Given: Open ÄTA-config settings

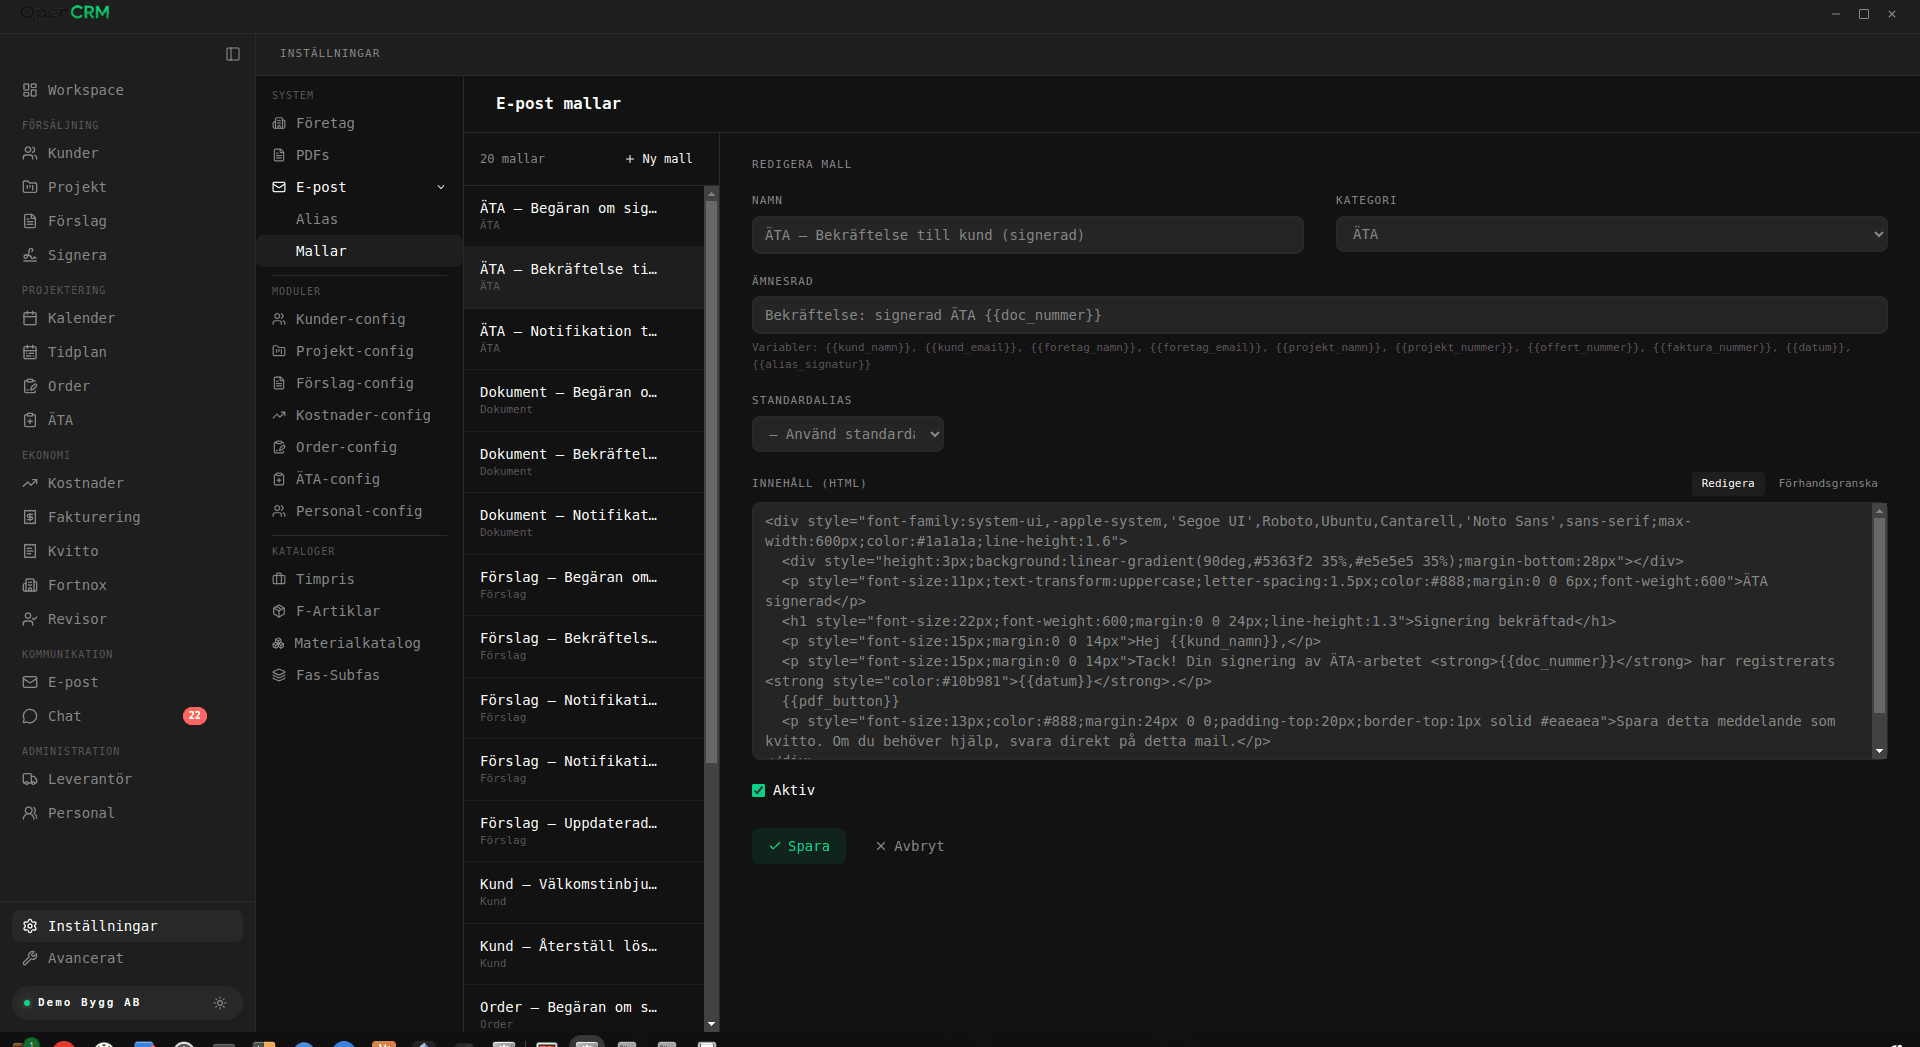Looking at the screenshot, I should tap(338, 479).
